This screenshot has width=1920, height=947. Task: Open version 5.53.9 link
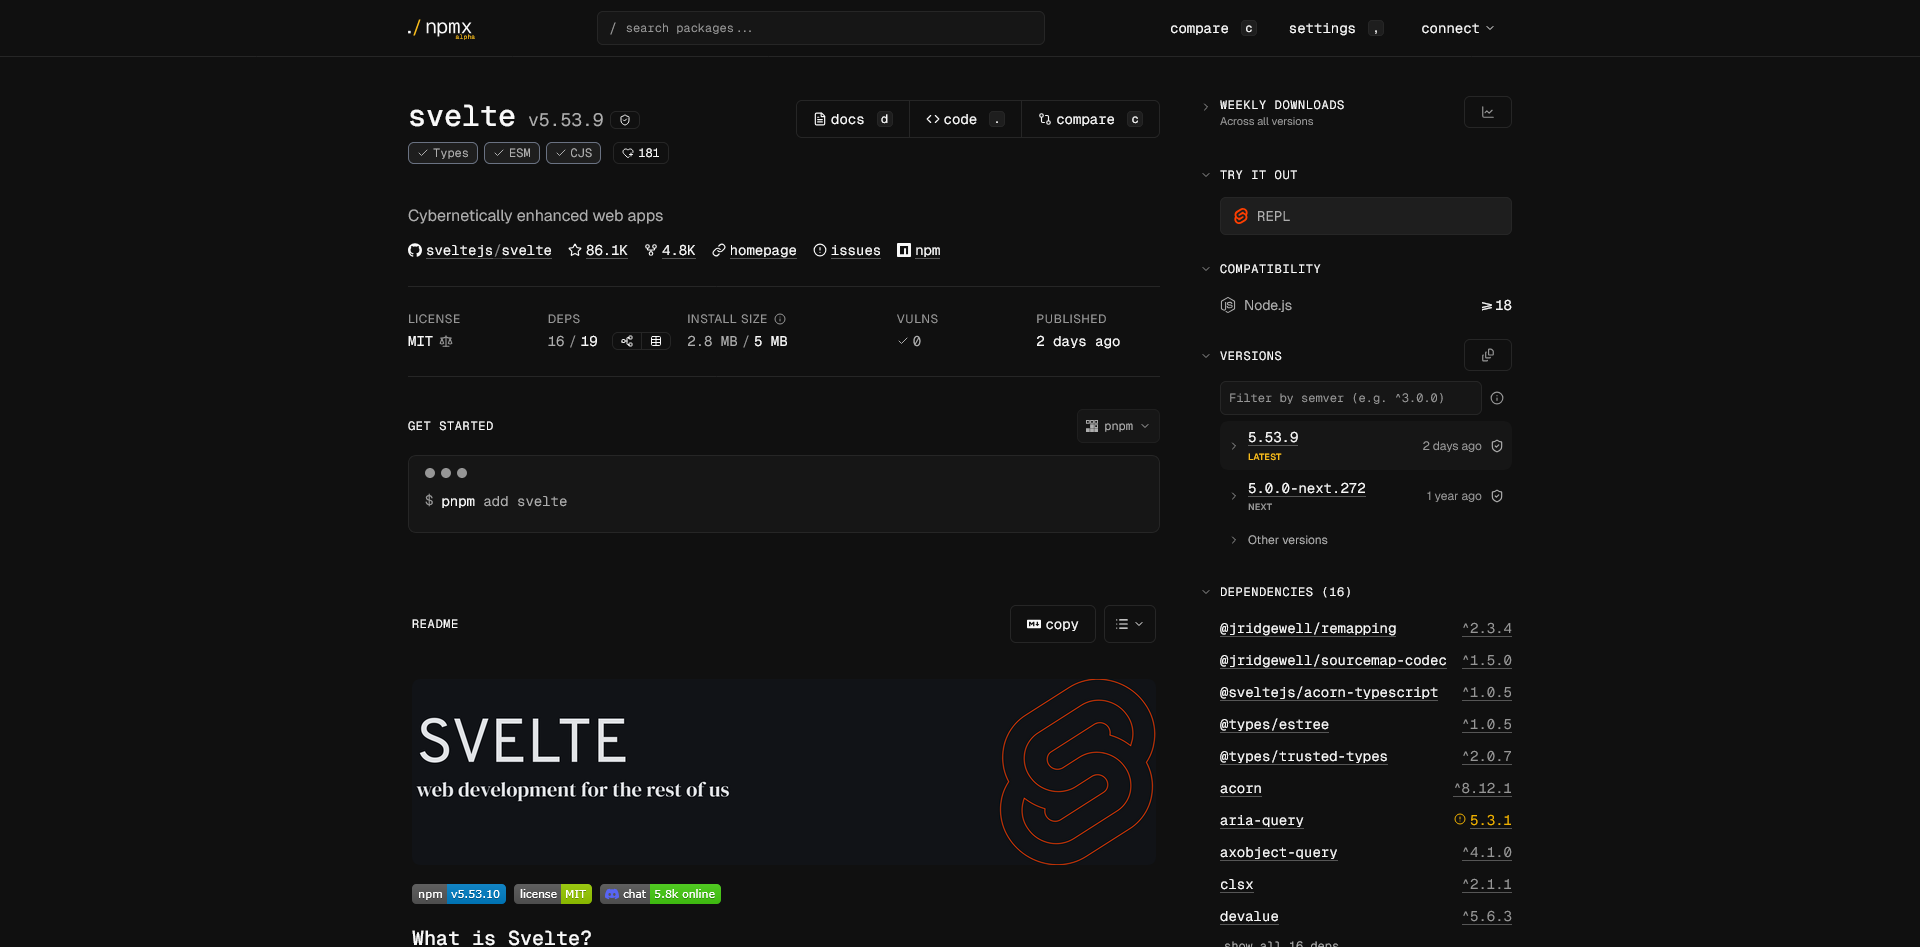(1273, 438)
